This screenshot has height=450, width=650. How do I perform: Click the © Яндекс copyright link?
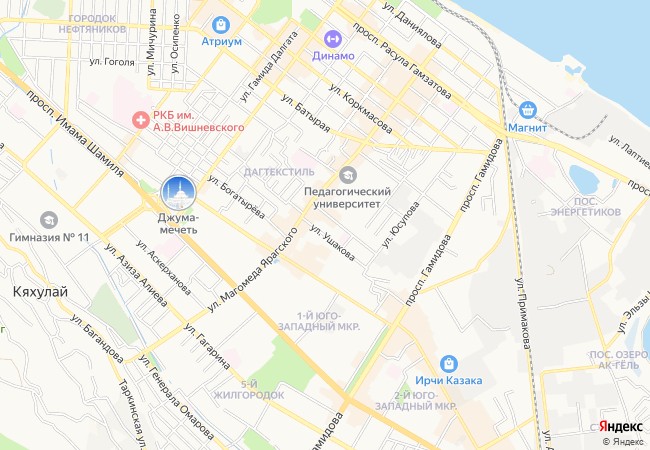[x=623, y=442]
